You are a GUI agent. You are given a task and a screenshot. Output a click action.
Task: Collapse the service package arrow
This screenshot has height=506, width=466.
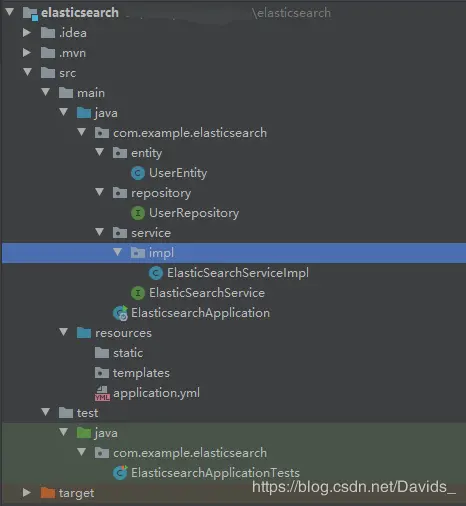(x=100, y=232)
